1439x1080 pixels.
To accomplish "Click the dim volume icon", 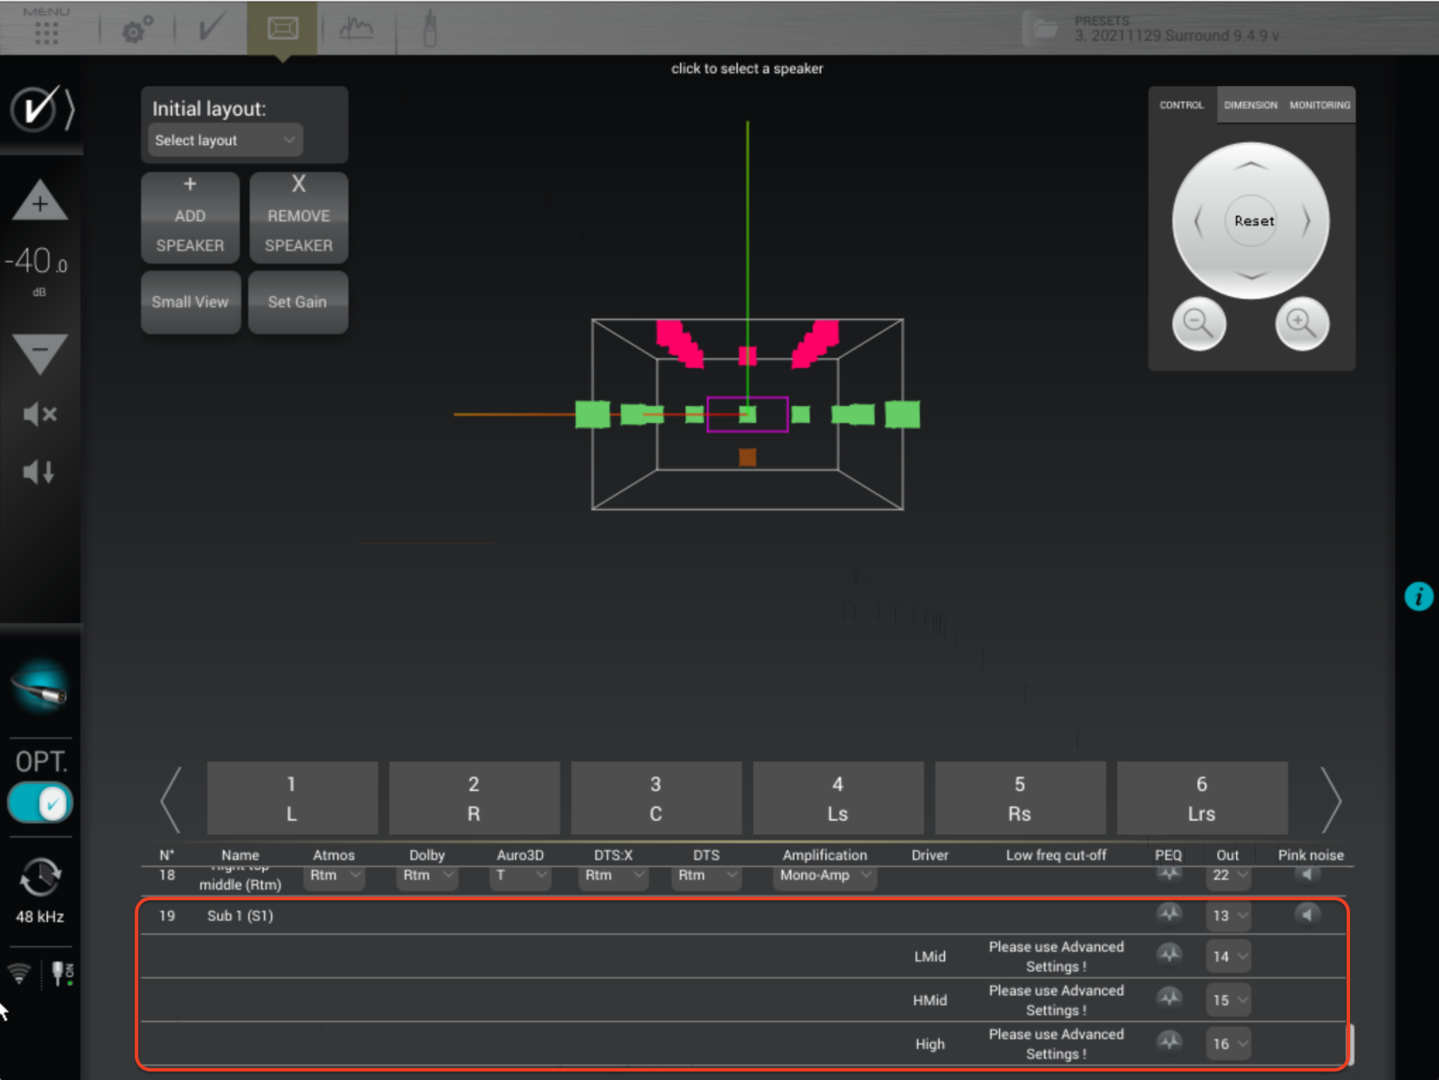I will 39,472.
